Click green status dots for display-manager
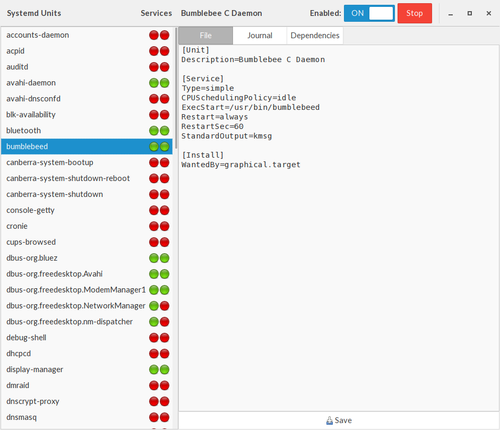500x430 pixels. coord(159,369)
